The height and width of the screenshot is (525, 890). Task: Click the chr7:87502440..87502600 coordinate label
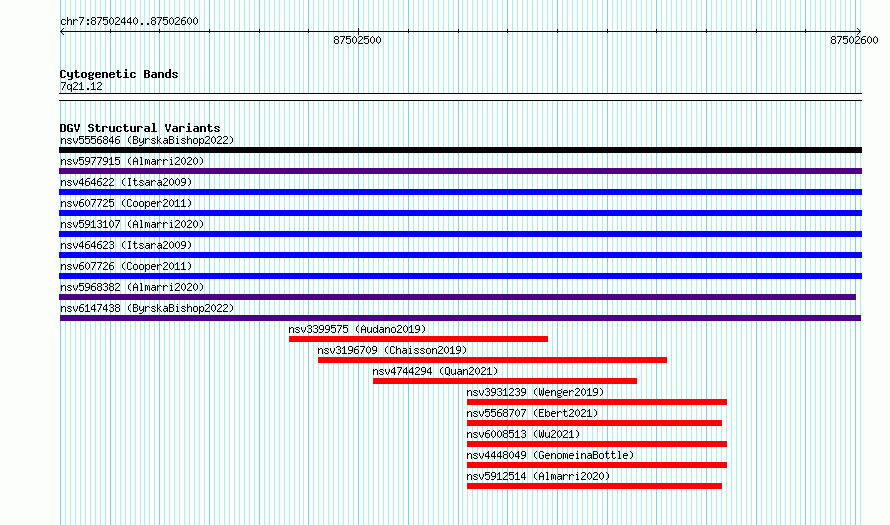click(129, 21)
